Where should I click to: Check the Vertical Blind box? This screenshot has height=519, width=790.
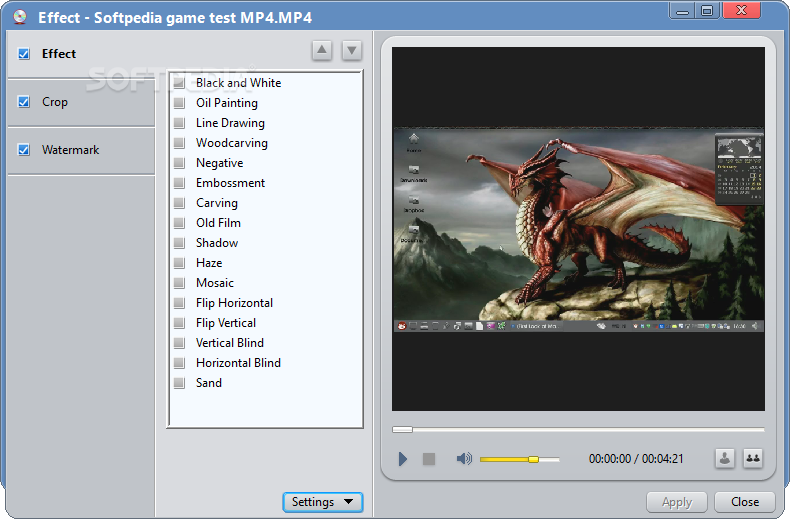tap(179, 343)
